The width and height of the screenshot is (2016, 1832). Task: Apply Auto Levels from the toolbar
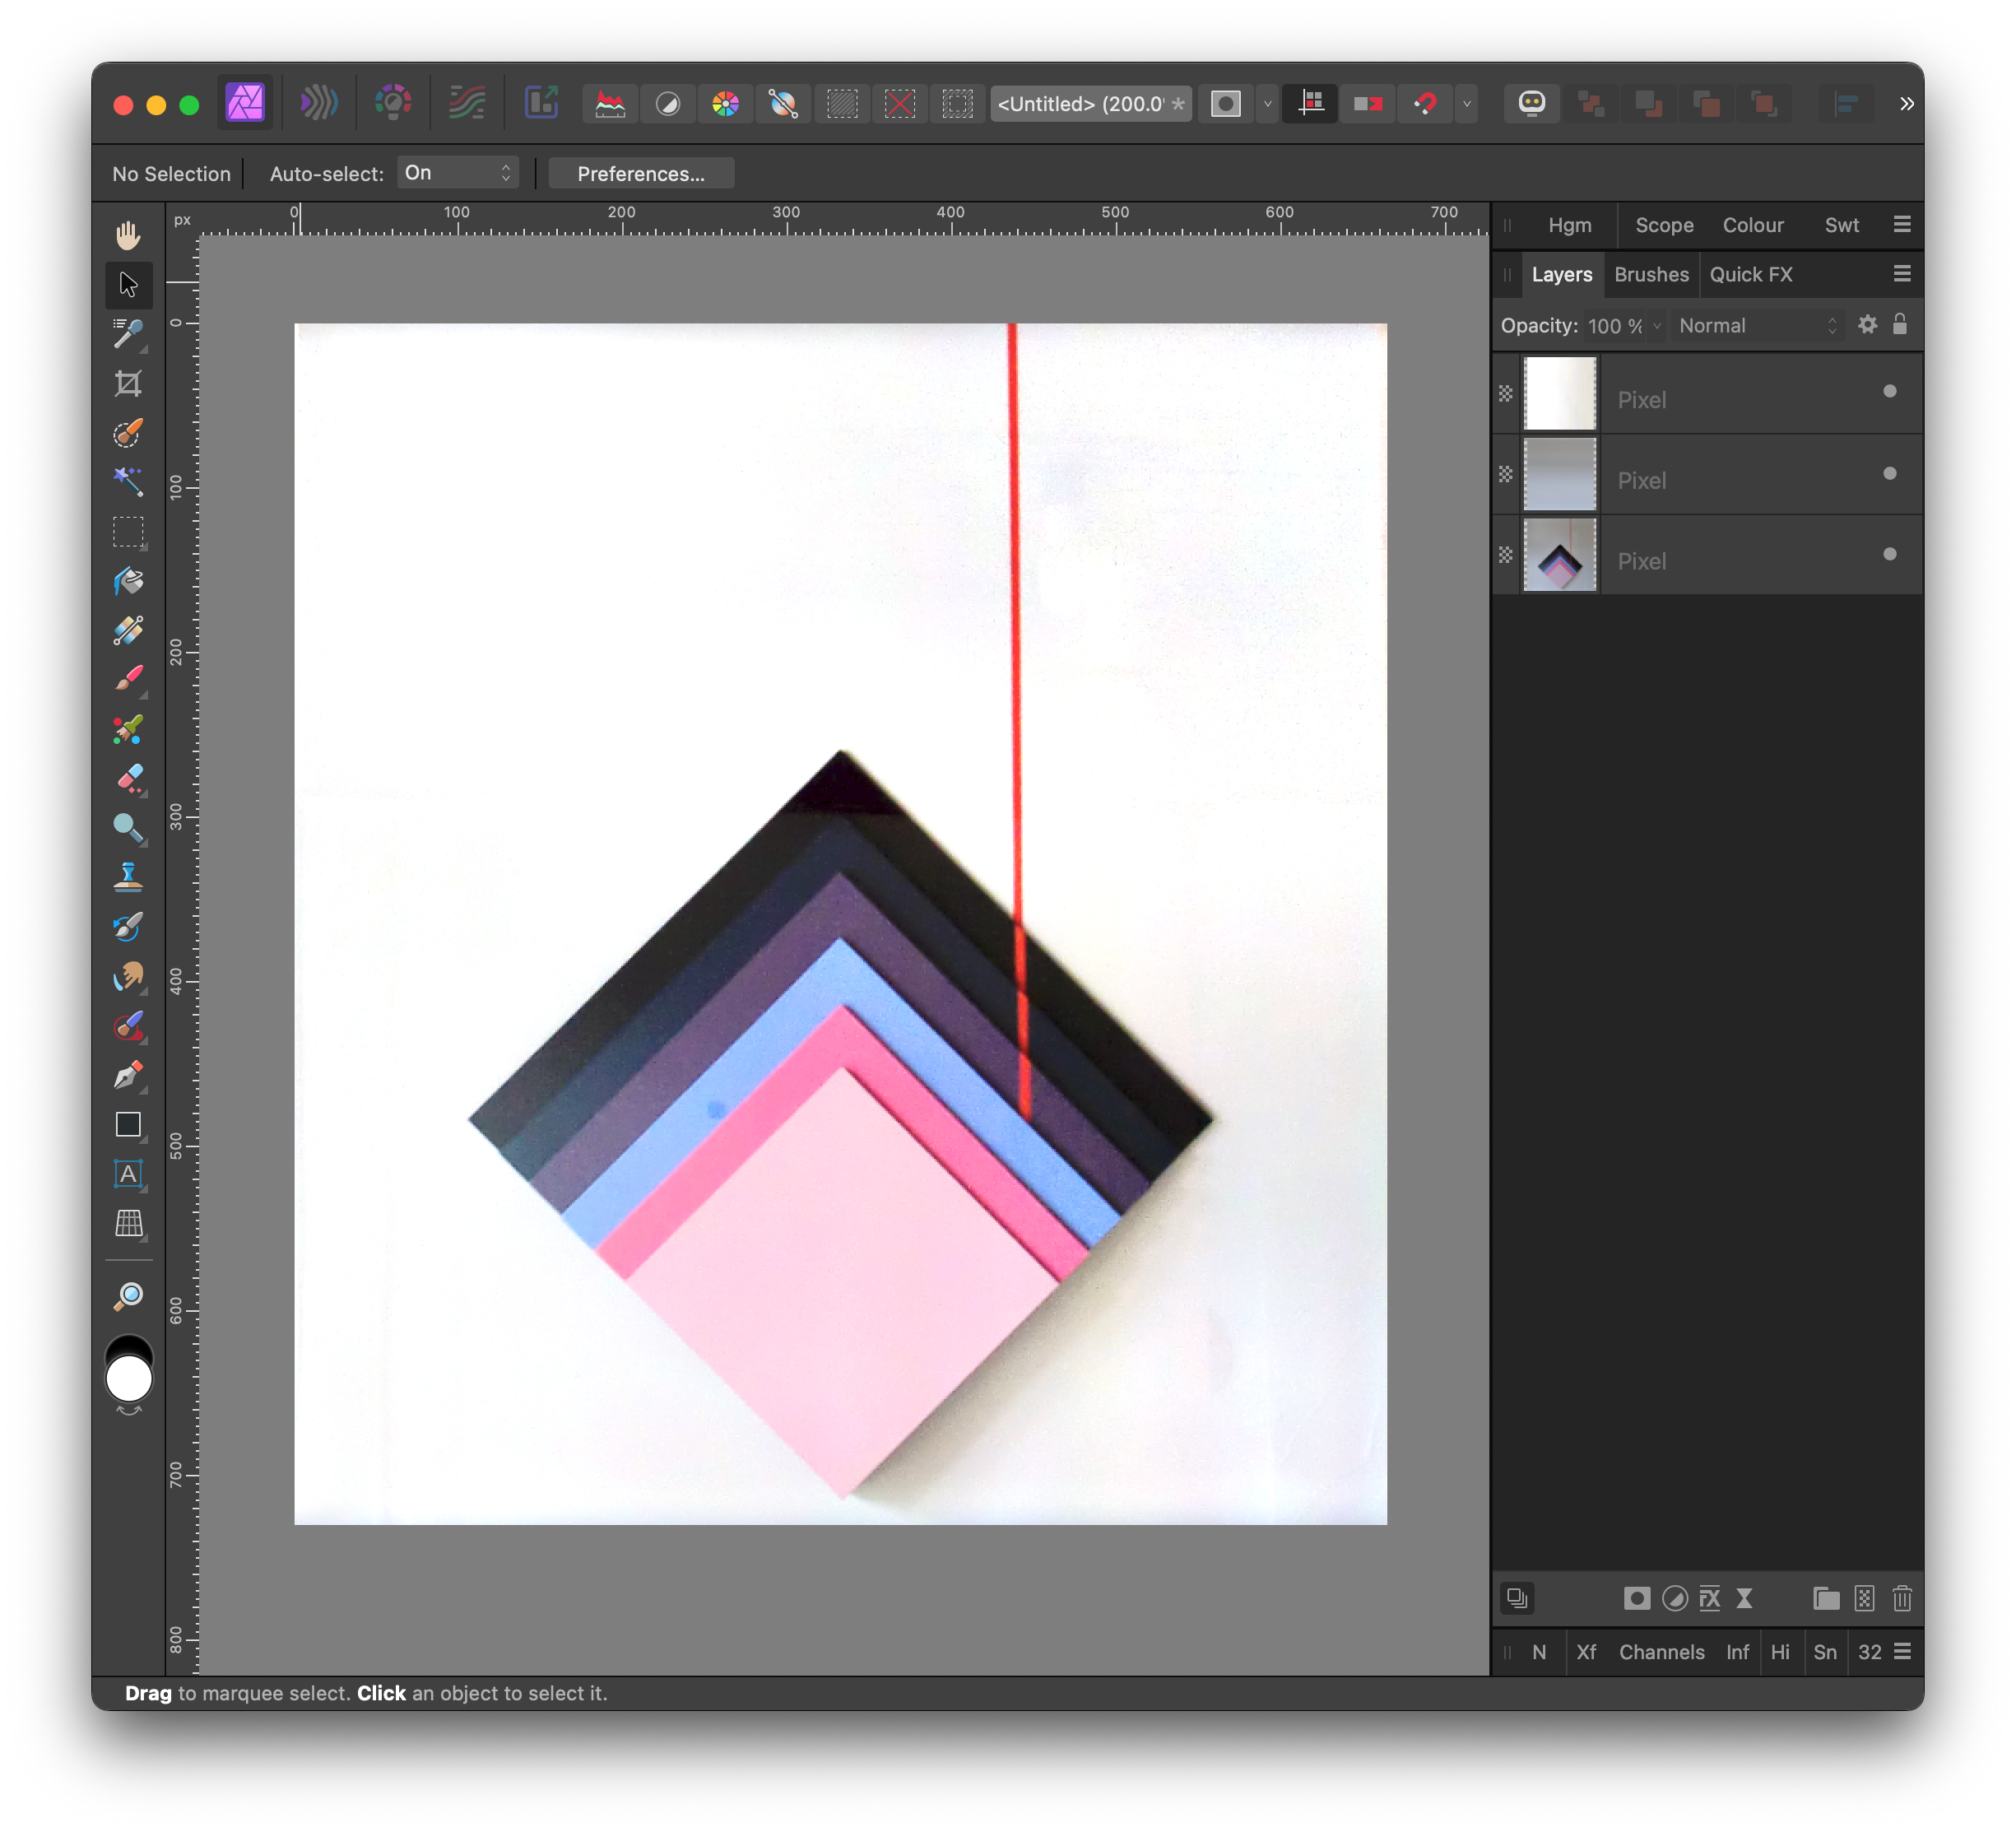point(610,103)
